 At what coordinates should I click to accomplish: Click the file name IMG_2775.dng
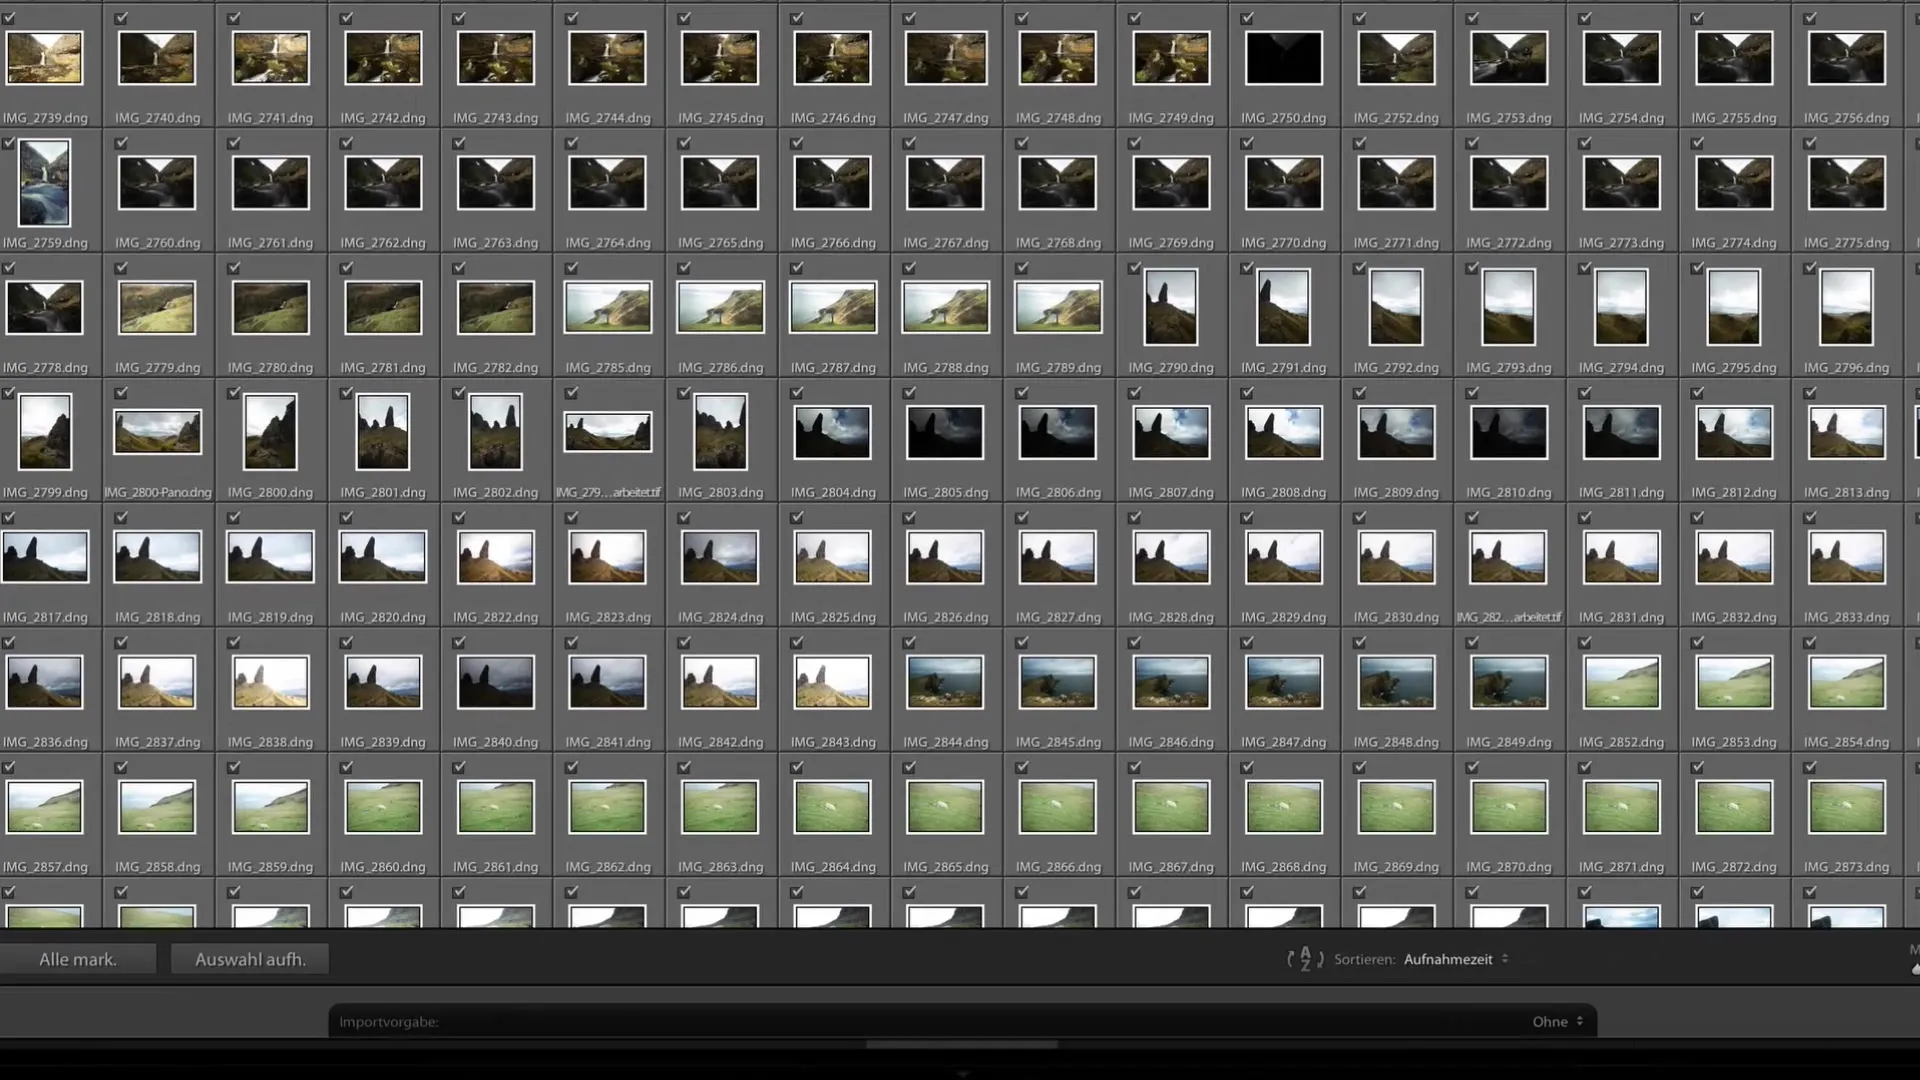pos(1847,243)
